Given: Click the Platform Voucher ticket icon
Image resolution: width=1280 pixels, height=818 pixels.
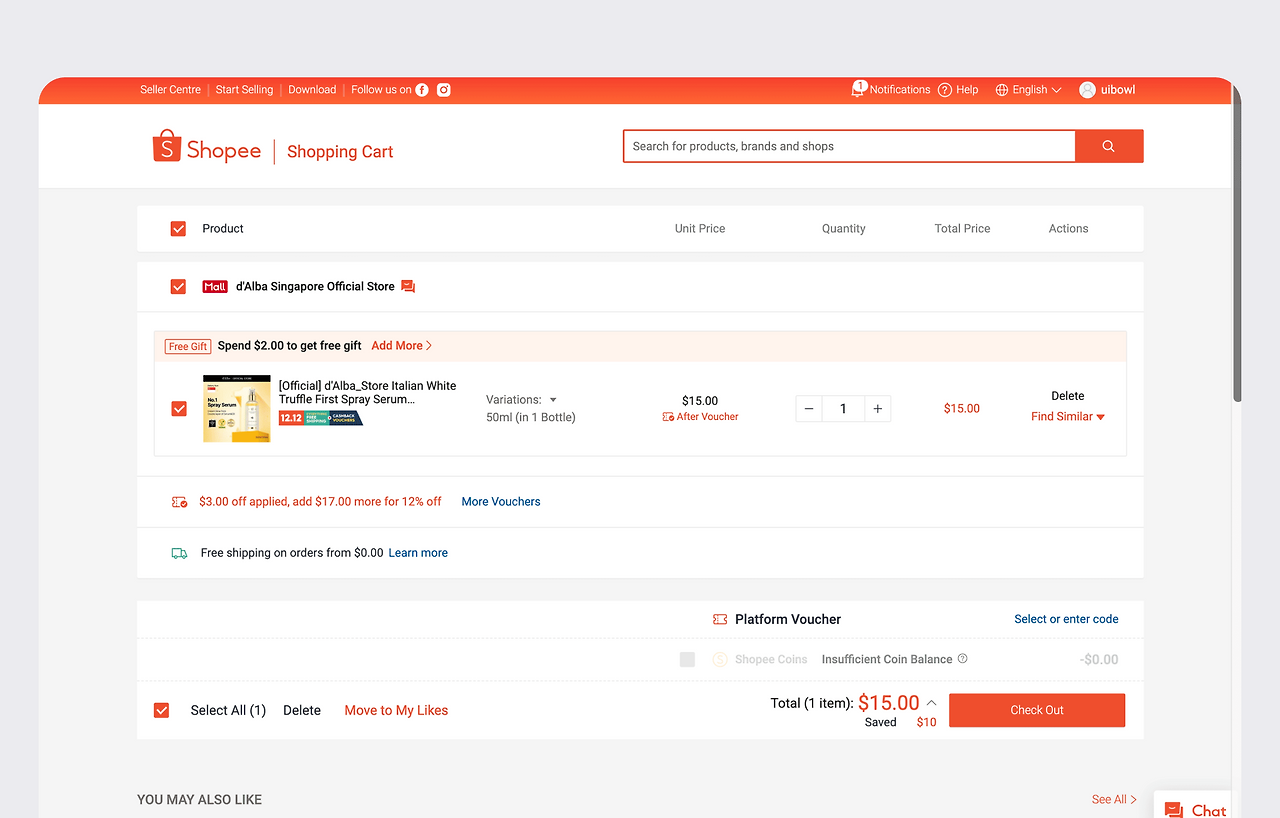Looking at the screenshot, I should tap(719, 620).
